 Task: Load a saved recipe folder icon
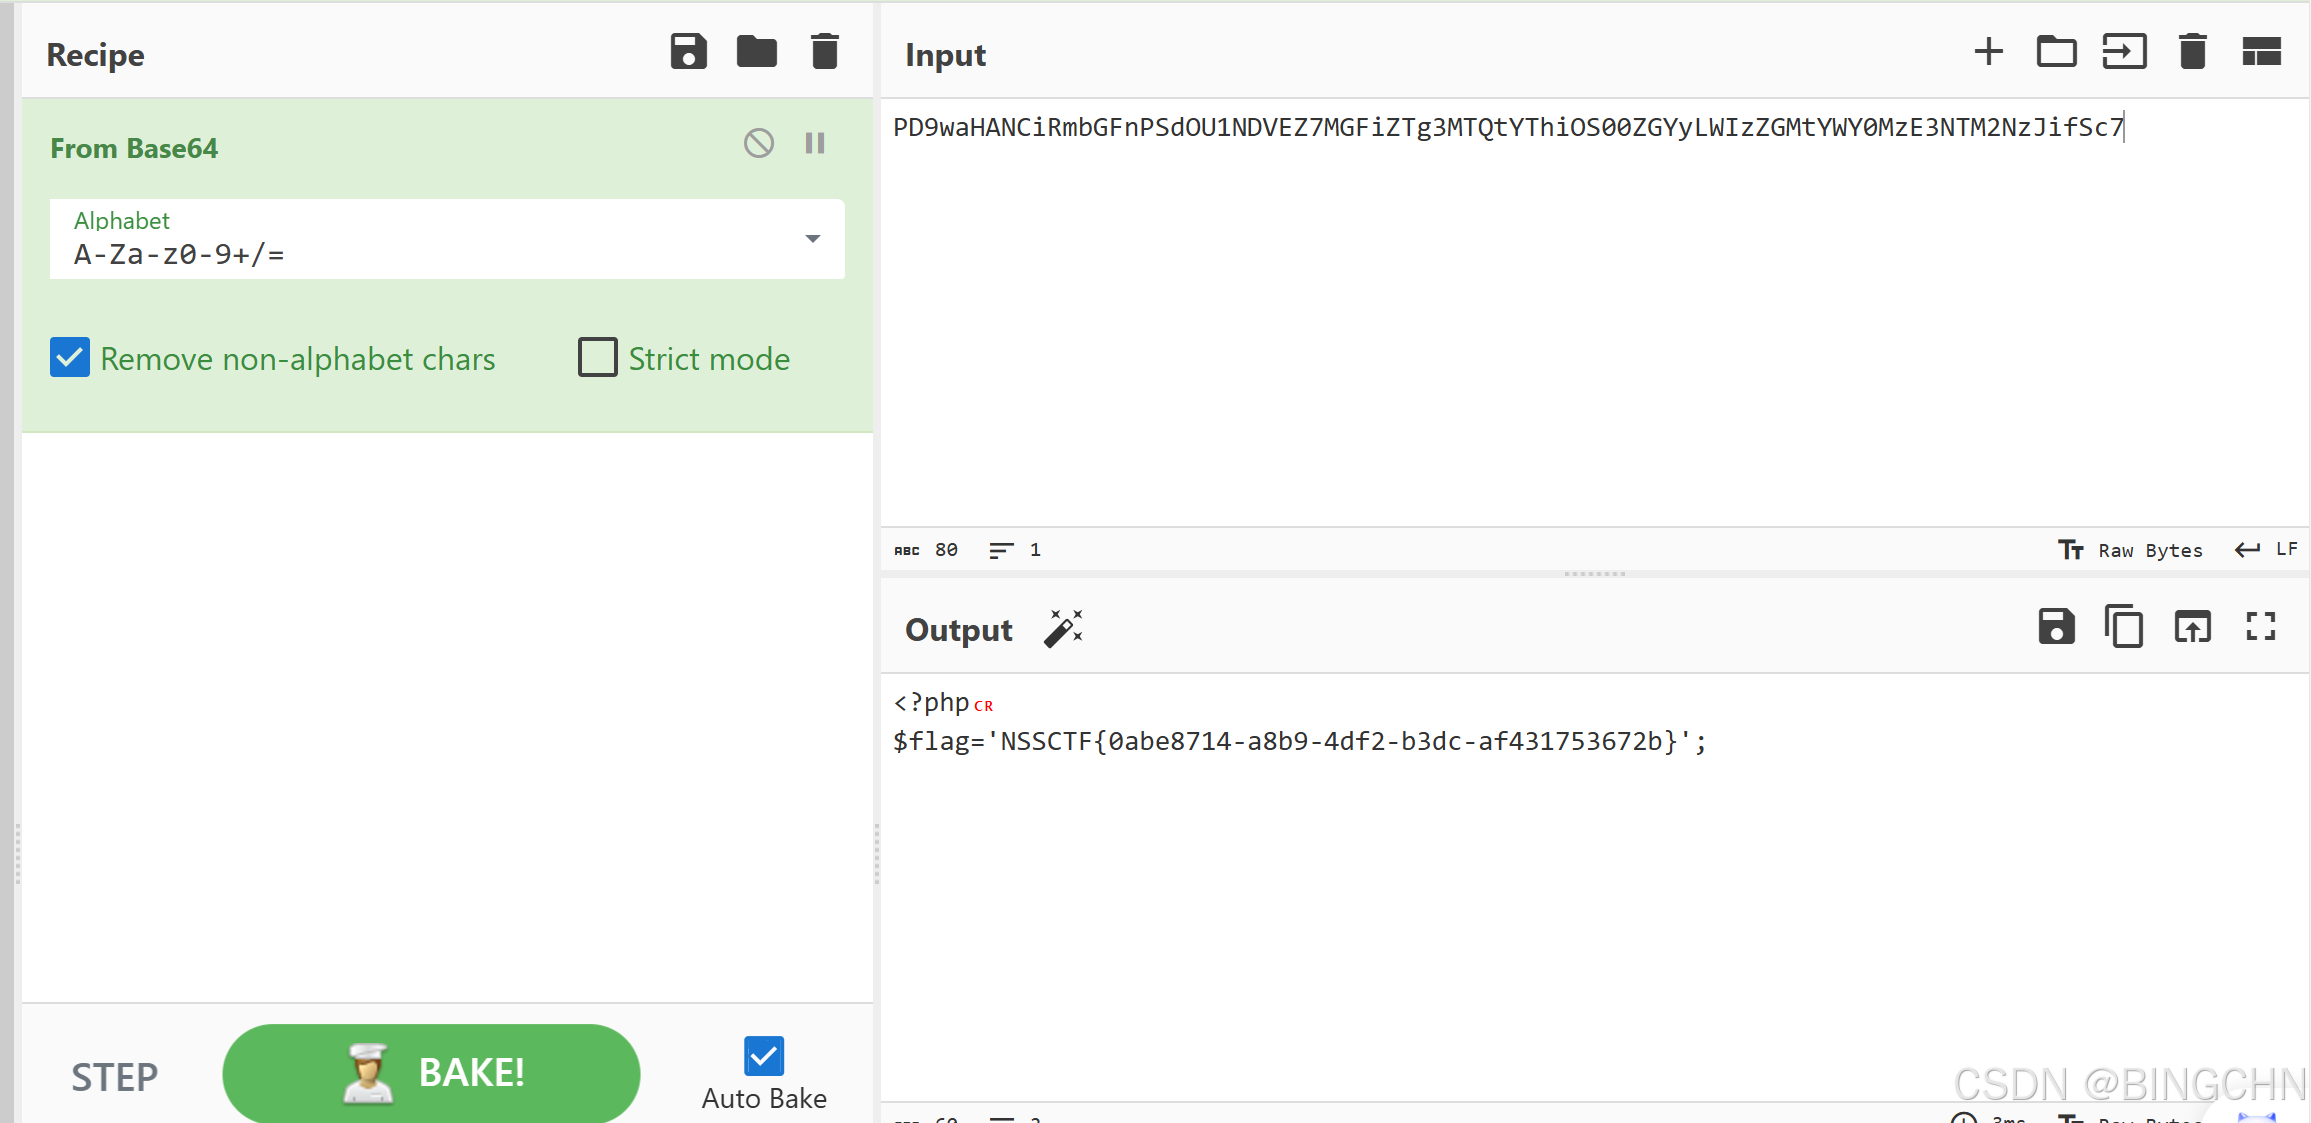[x=756, y=52]
